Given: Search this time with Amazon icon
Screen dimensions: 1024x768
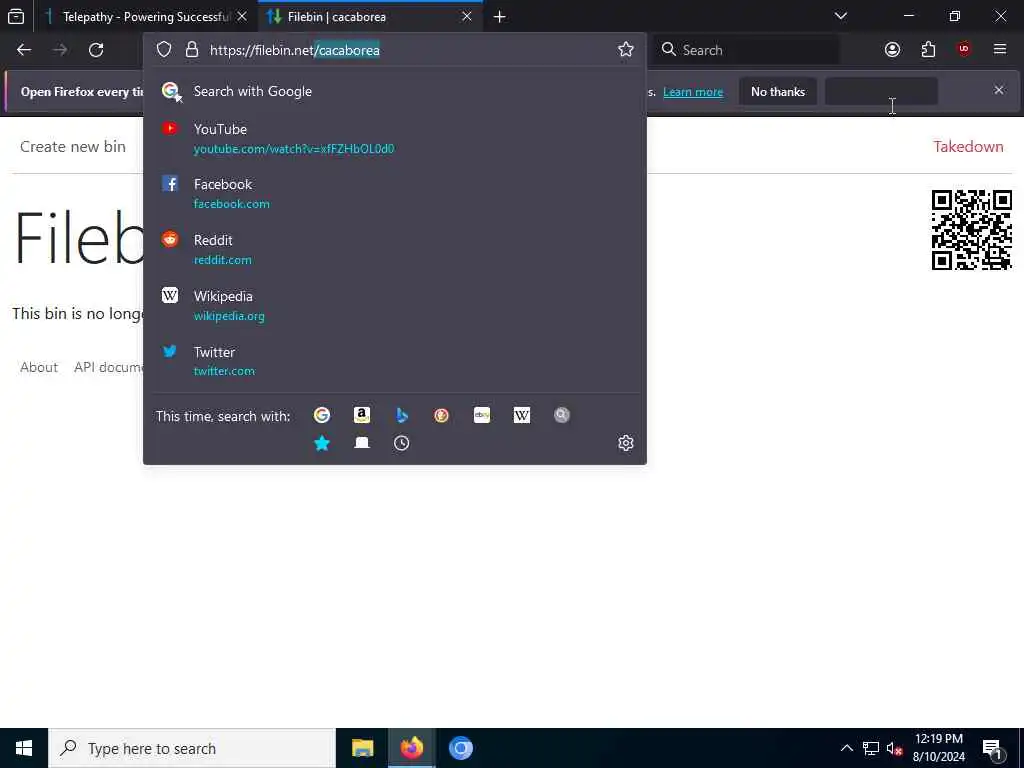Looking at the screenshot, I should coord(362,415).
